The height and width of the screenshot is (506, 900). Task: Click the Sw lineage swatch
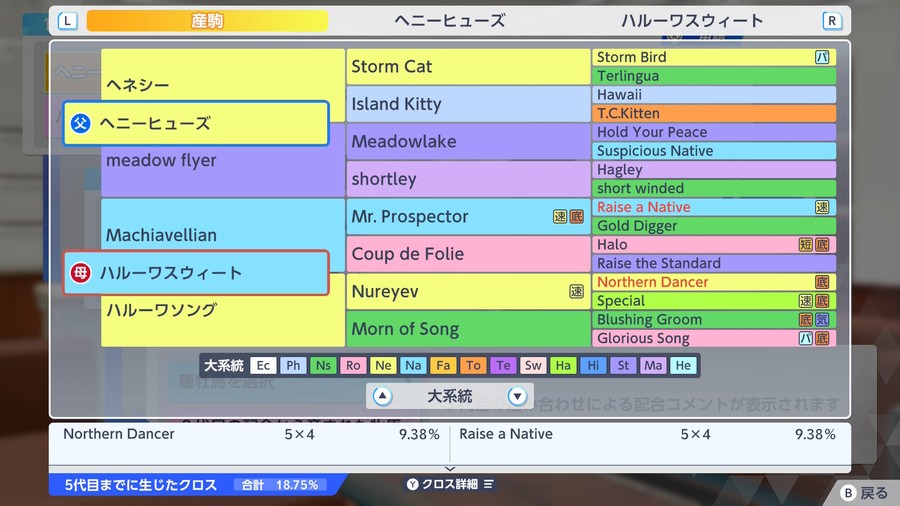click(533, 365)
